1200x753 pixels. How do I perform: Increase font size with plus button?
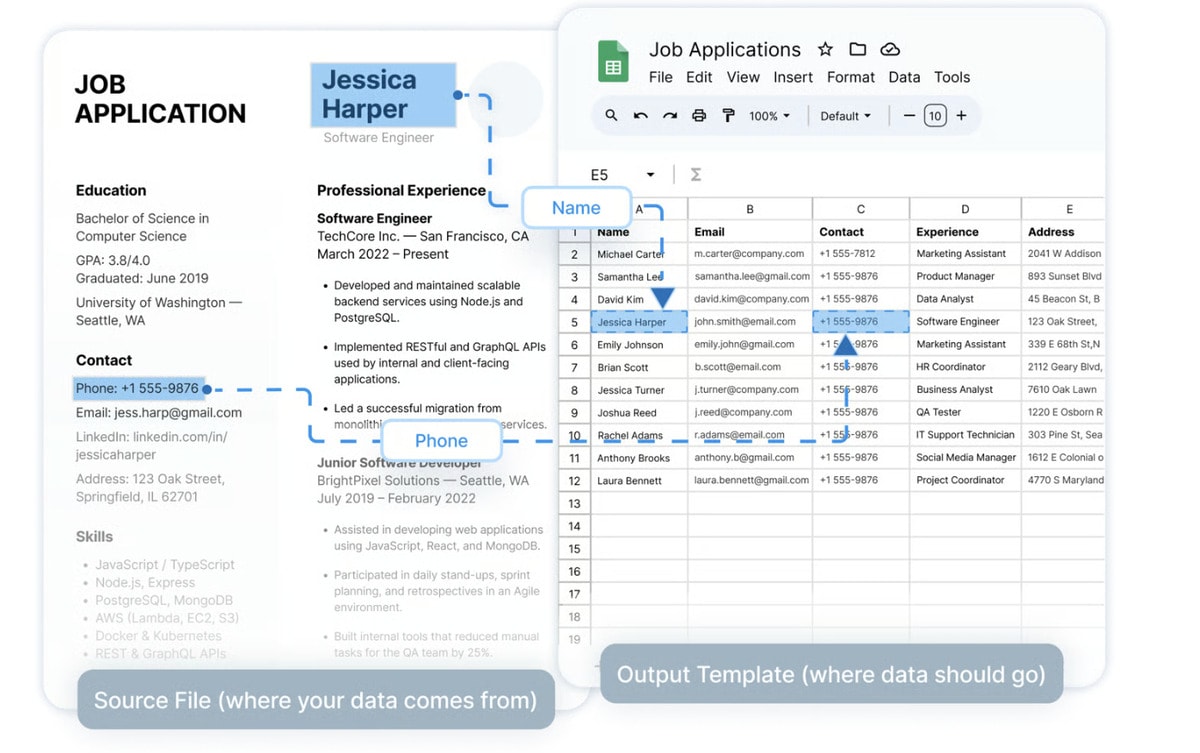(961, 116)
